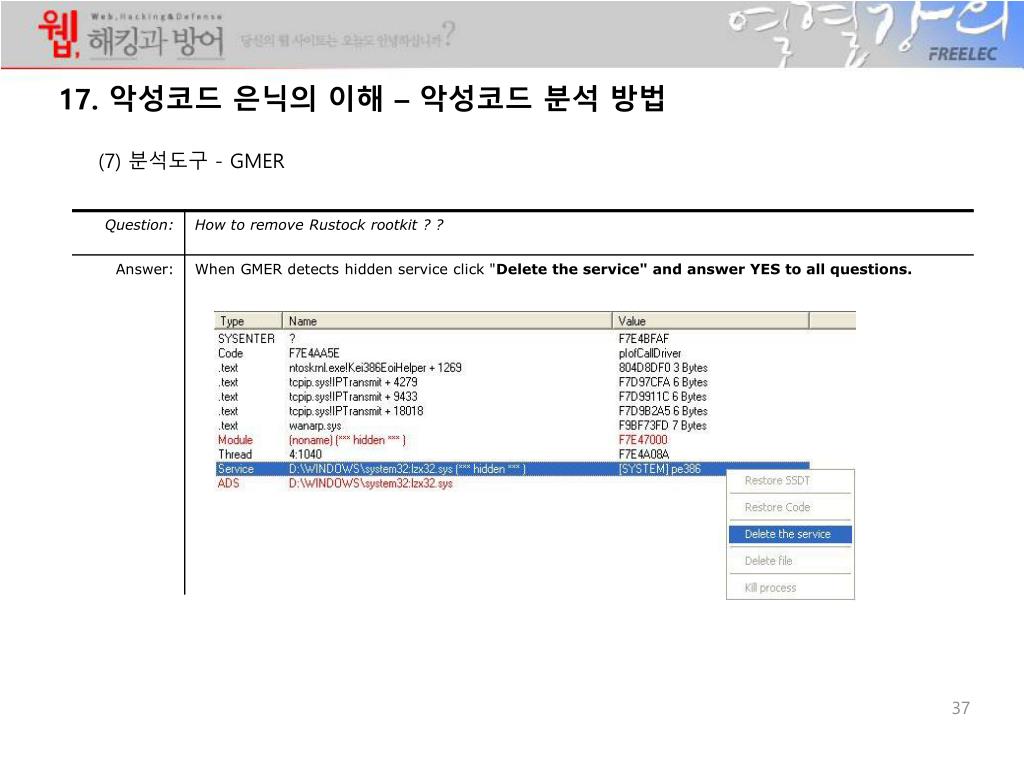
Task: Sort by the Value column header
Action: pyautogui.click(x=711, y=321)
